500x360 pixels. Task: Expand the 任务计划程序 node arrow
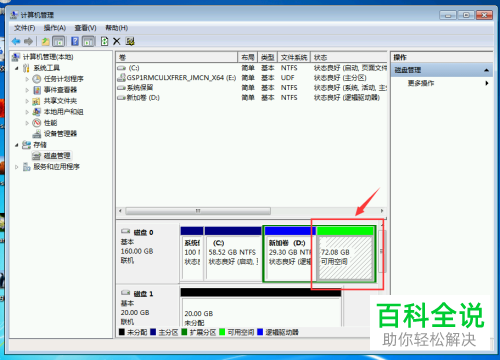click(x=27, y=79)
